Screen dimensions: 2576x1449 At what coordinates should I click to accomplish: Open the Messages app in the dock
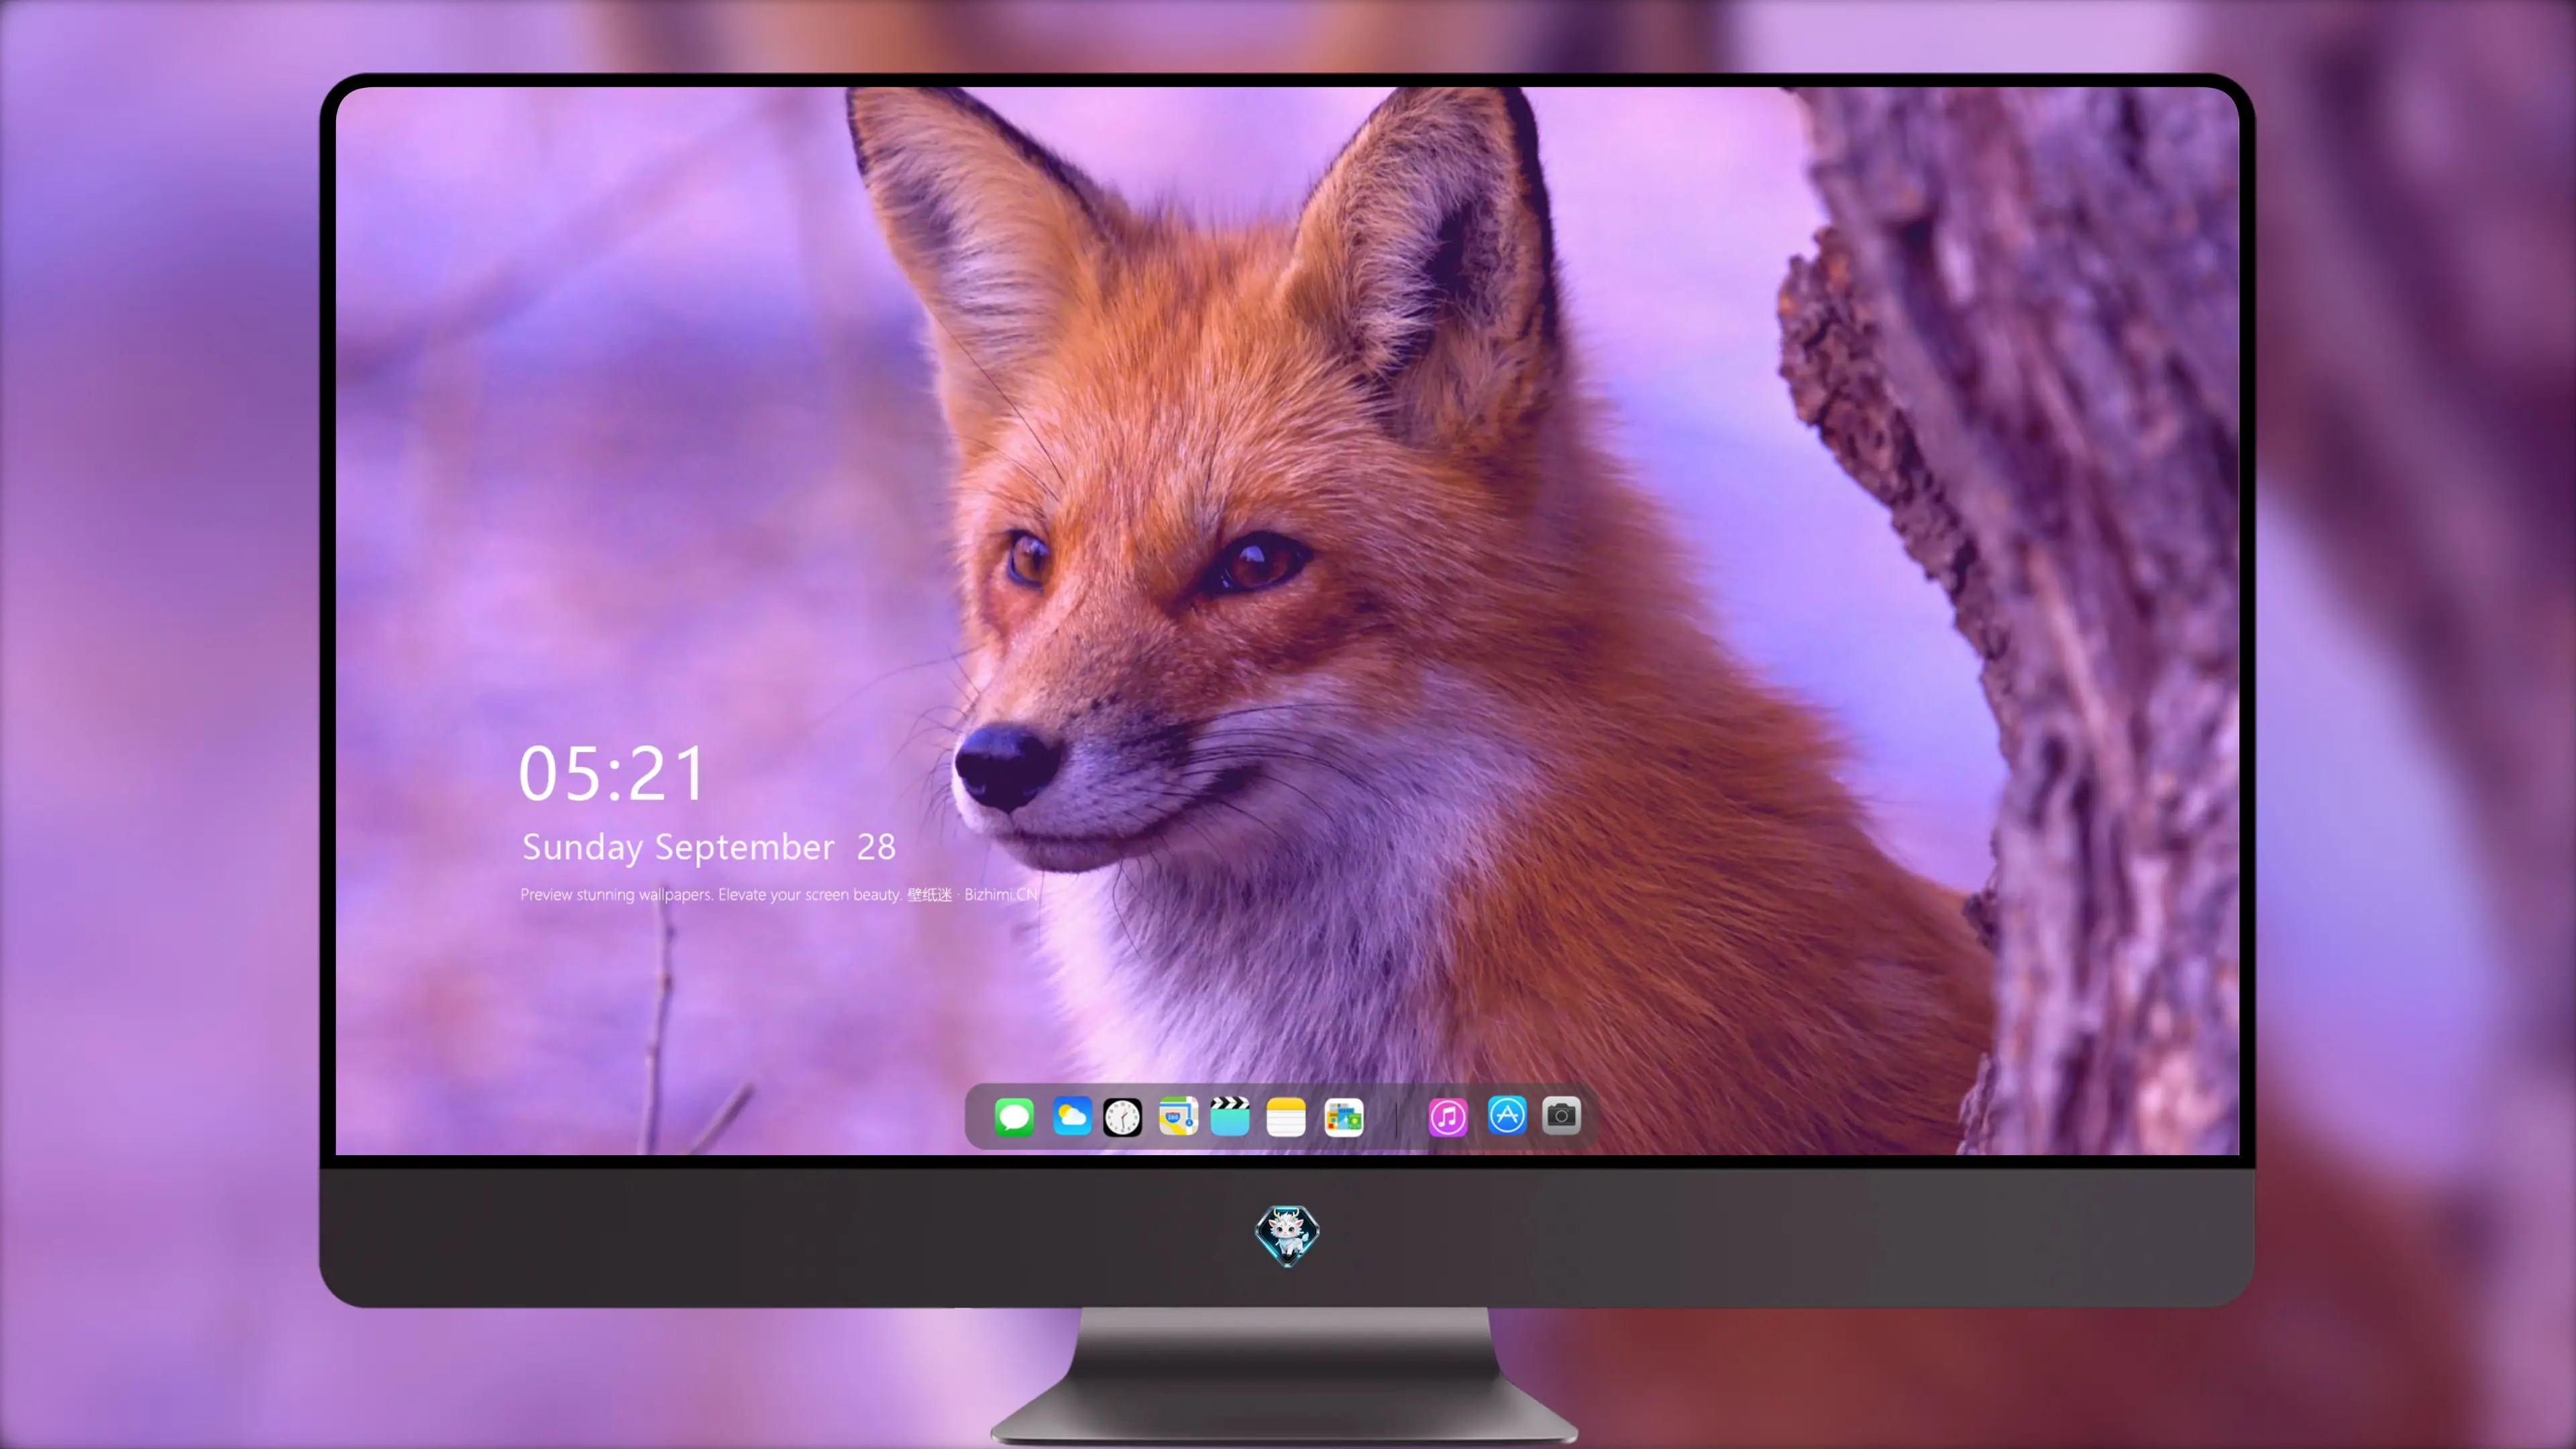point(1014,1117)
